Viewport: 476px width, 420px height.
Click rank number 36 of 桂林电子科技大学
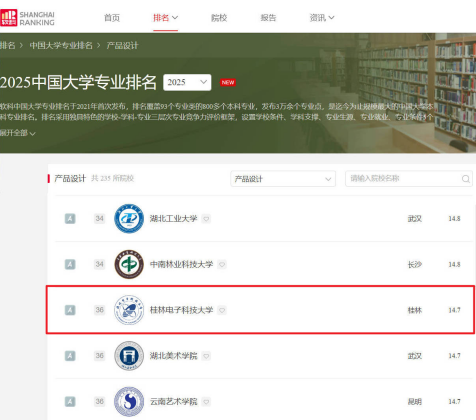click(99, 310)
